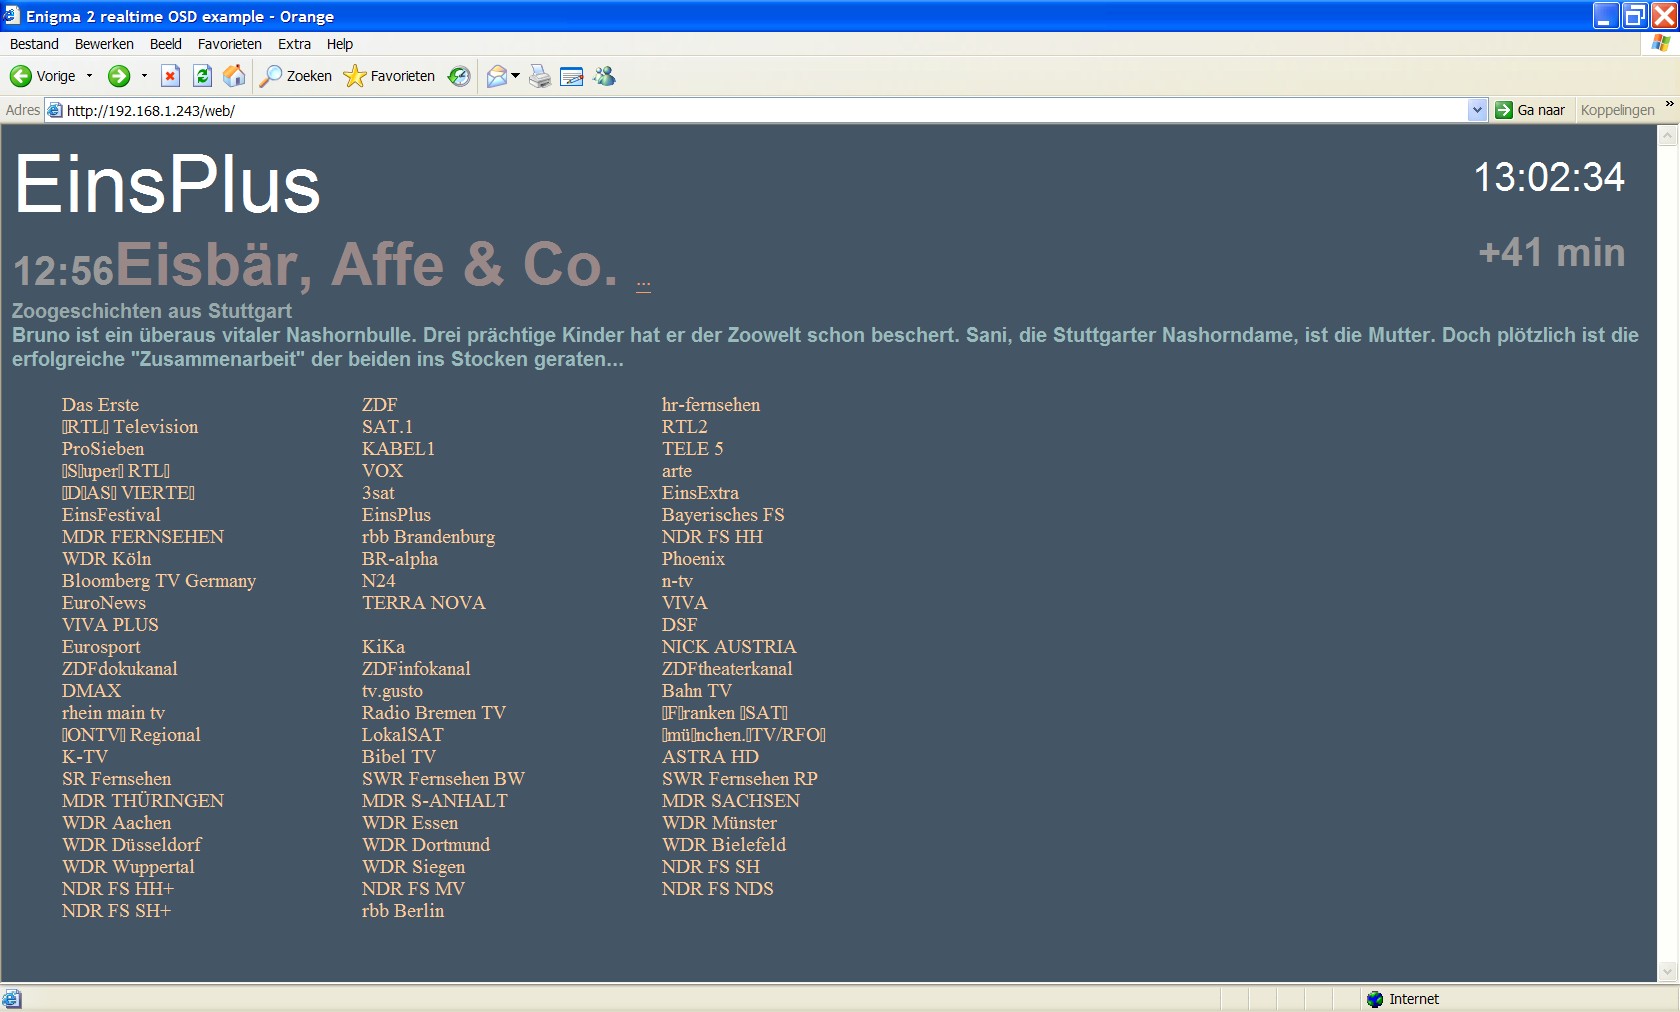This screenshot has width=1680, height=1012.
Task: Click the red Stop loading icon
Action: click(x=171, y=76)
